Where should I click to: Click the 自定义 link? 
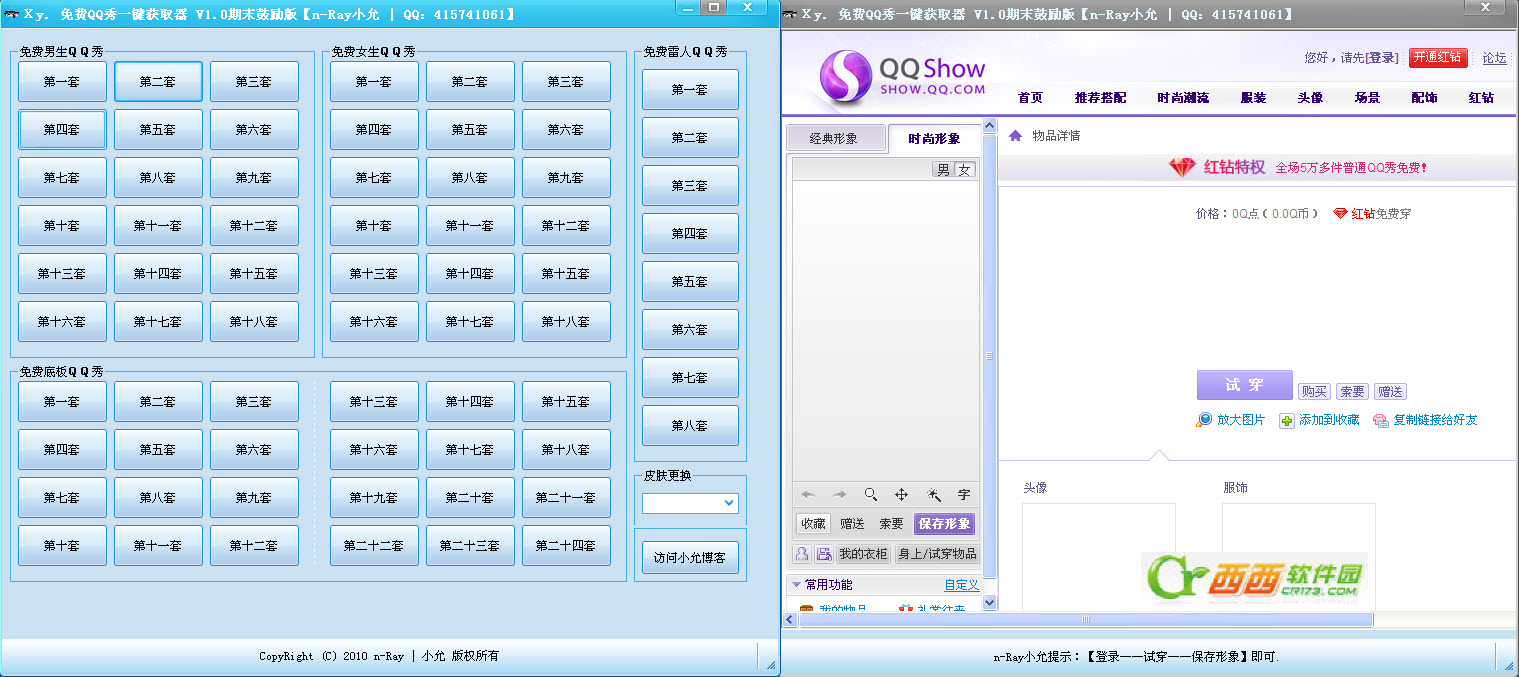click(962, 585)
